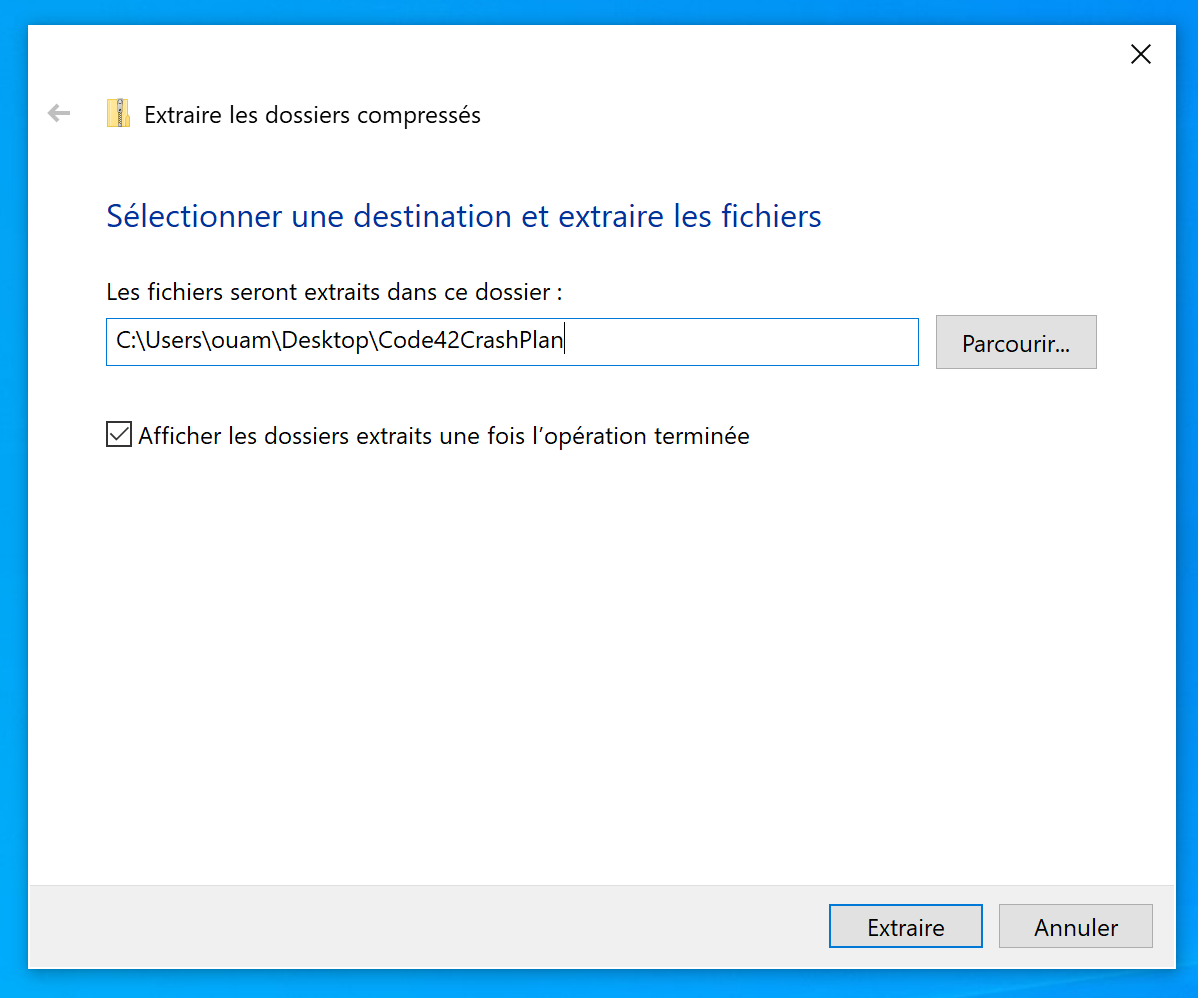
Task: Click the blue desktop background outside dialog
Action: tap(1186, 500)
